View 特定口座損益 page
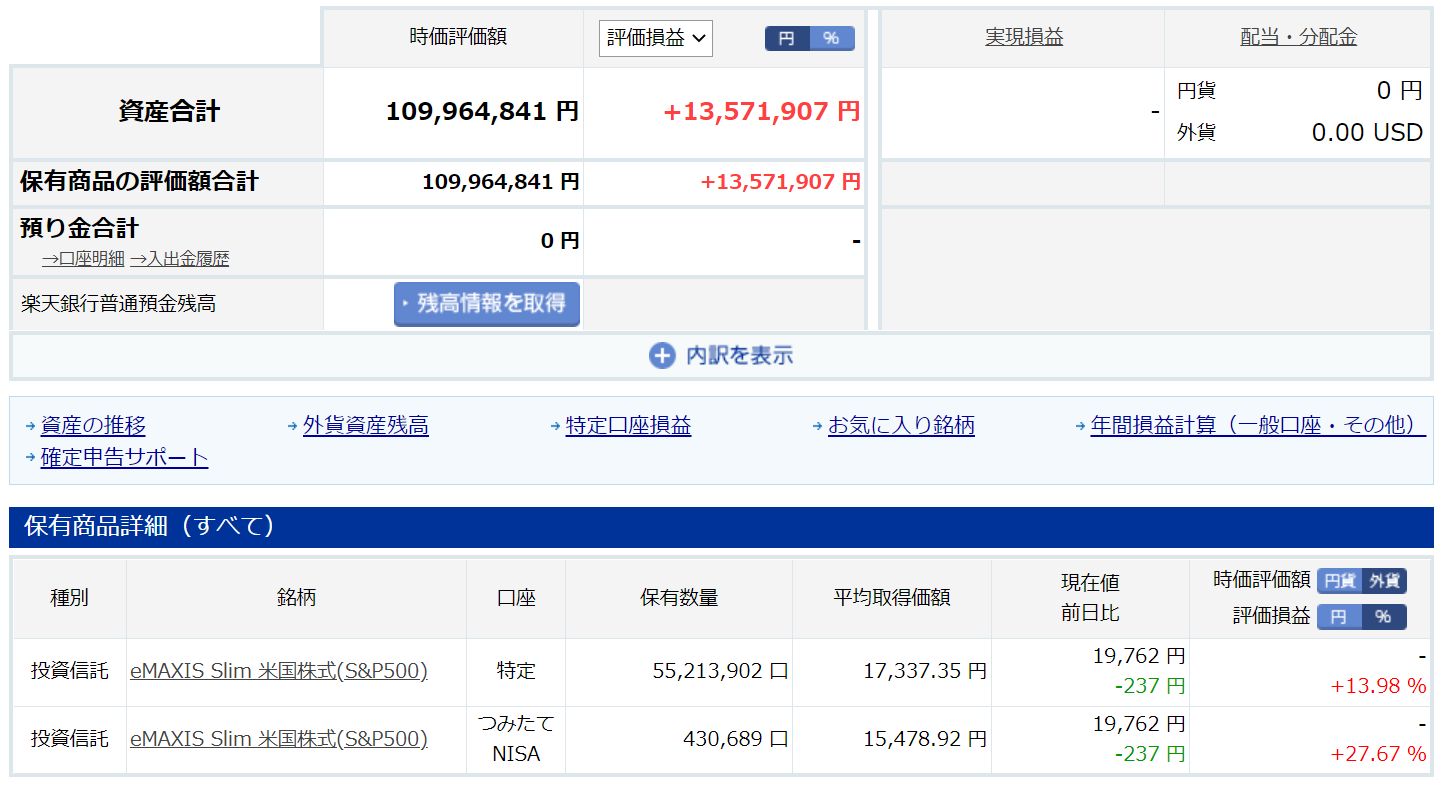The height and width of the screenshot is (787, 1447). [628, 425]
